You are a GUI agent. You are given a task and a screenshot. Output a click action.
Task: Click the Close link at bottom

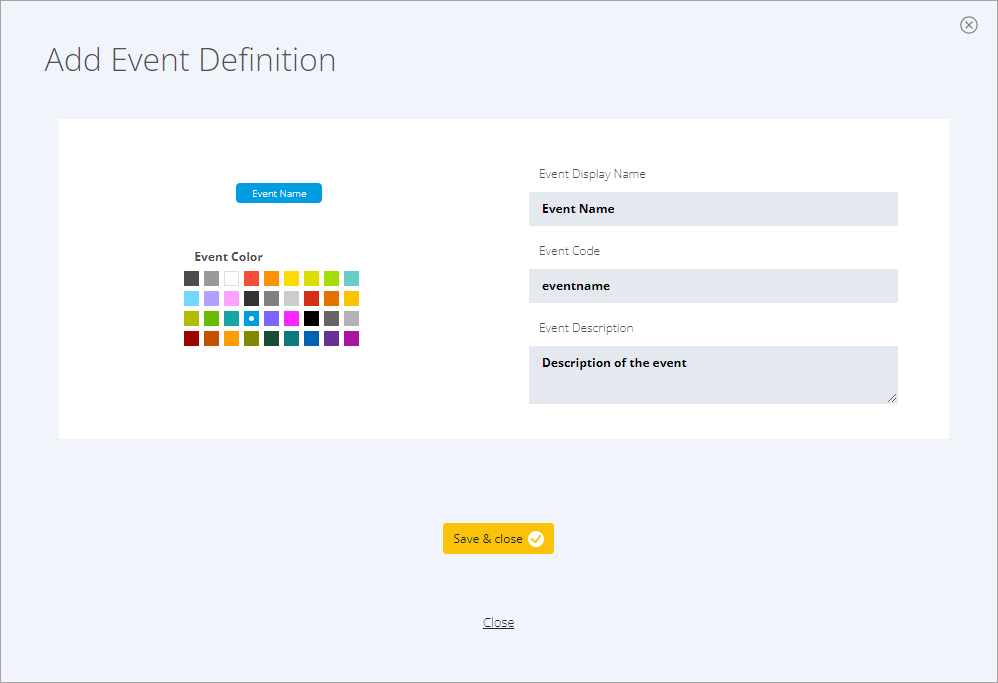click(x=498, y=623)
